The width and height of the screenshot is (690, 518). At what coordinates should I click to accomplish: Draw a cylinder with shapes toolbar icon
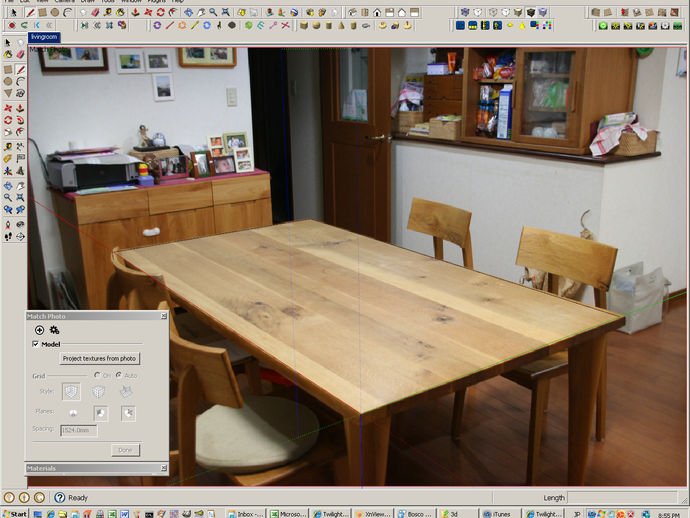[x=329, y=26]
